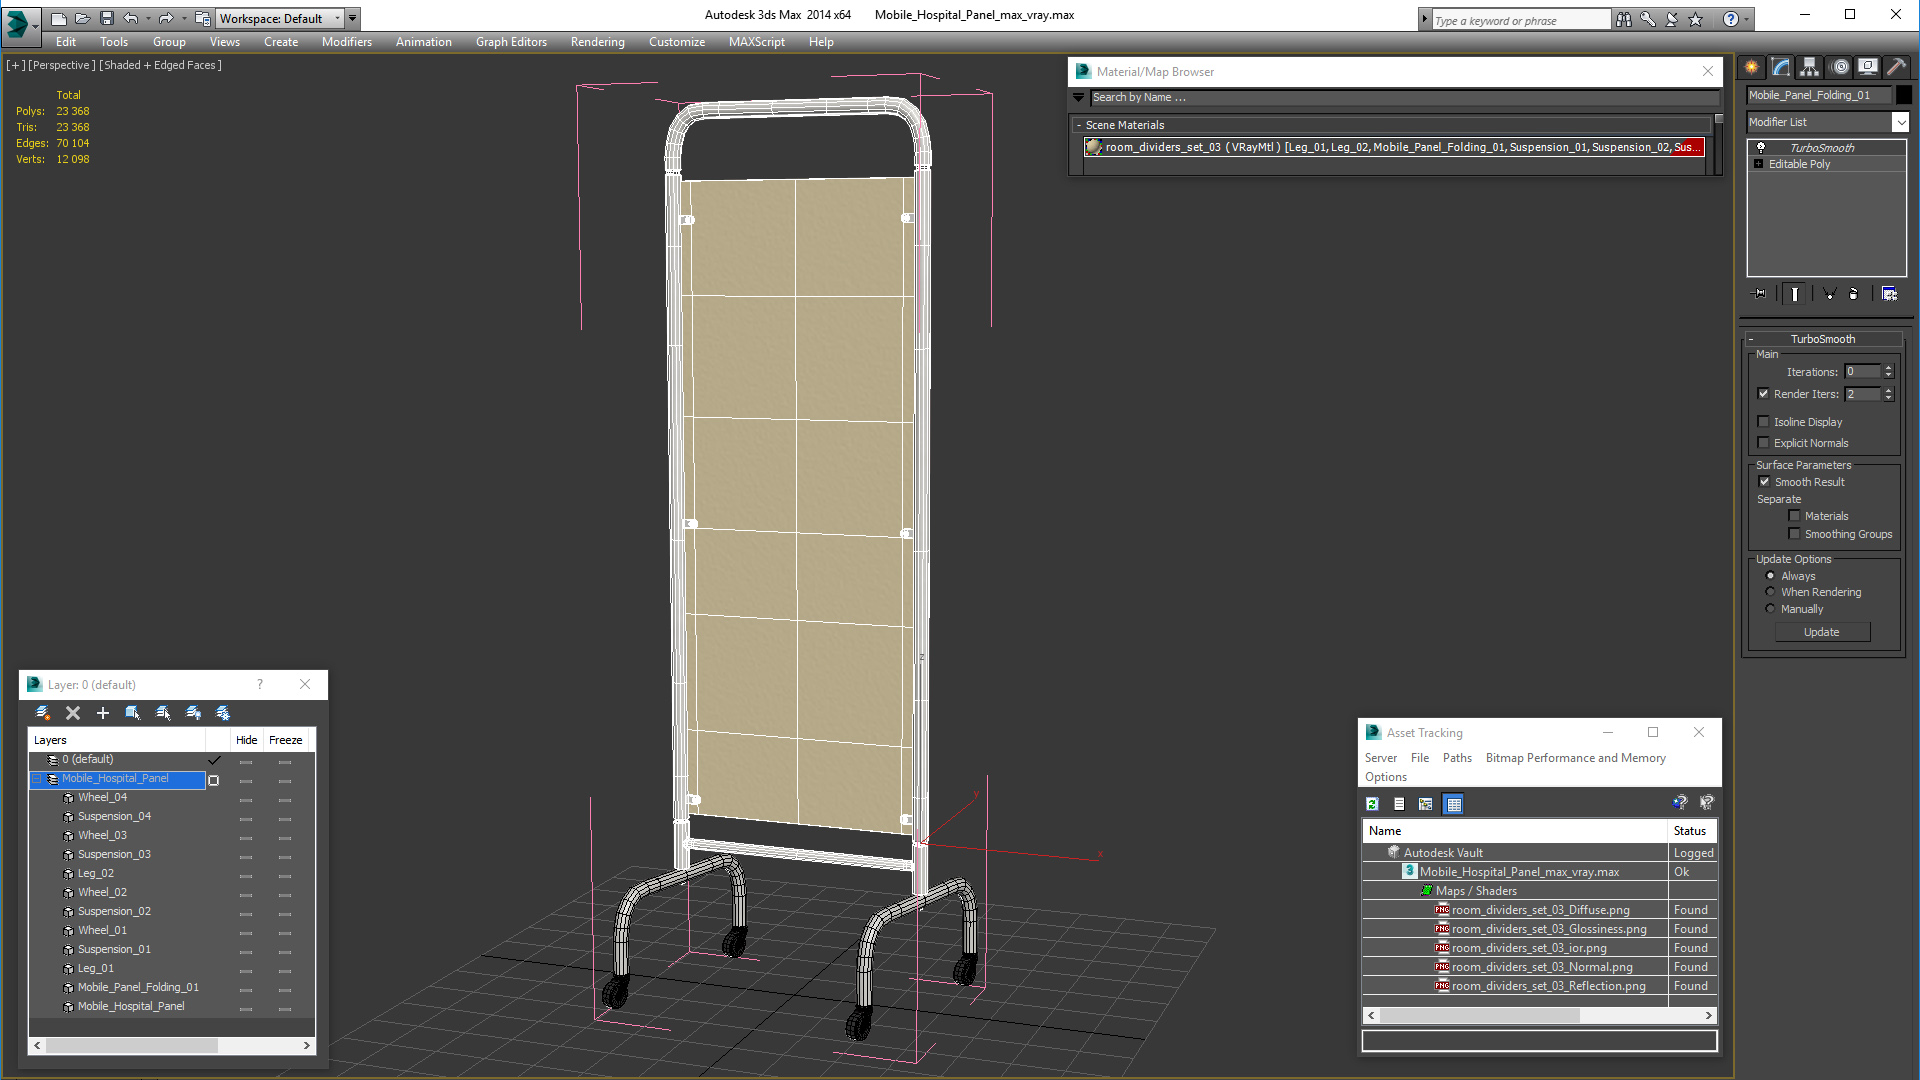Open the Hierarchy command panel tab

pyautogui.click(x=1809, y=67)
